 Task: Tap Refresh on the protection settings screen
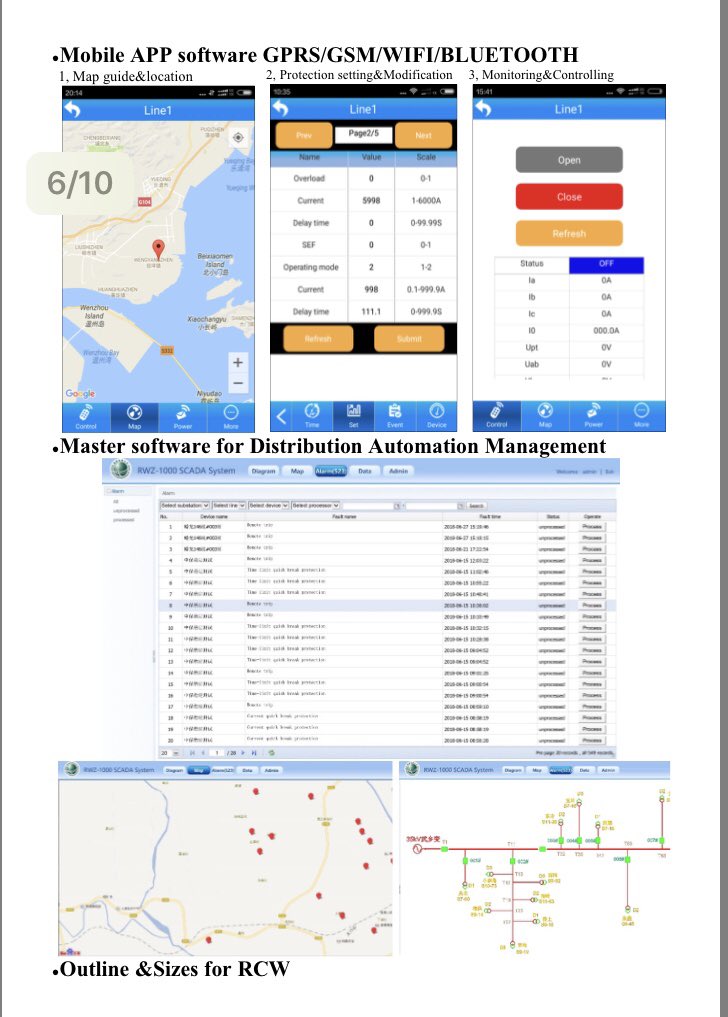(318, 339)
